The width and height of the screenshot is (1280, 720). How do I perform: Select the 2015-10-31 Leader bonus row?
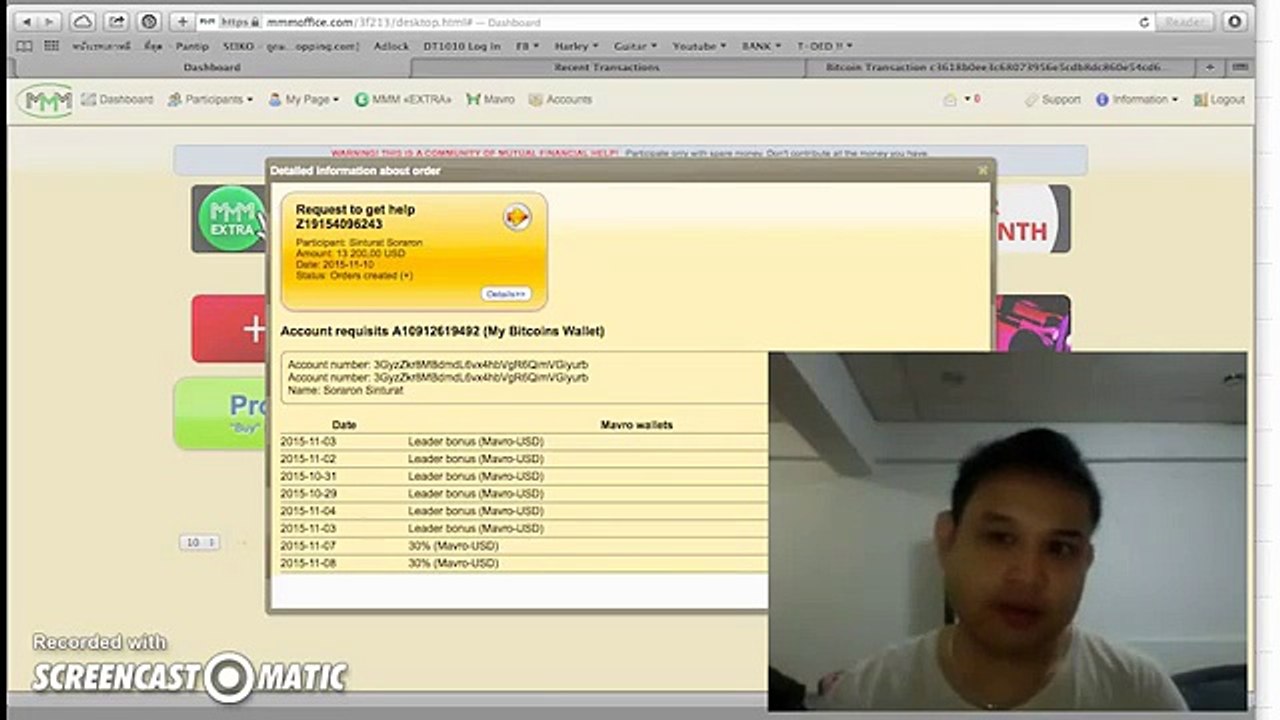(524, 476)
